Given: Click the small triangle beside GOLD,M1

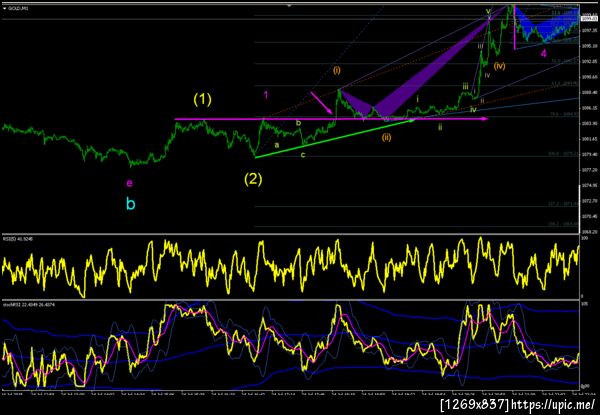Looking at the screenshot, I should click(x=4, y=8).
